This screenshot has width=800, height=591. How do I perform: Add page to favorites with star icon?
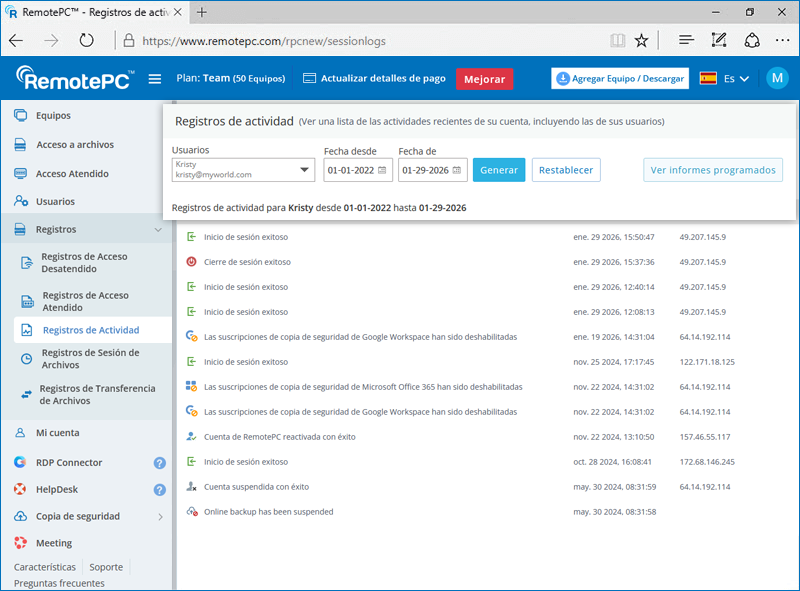click(641, 41)
